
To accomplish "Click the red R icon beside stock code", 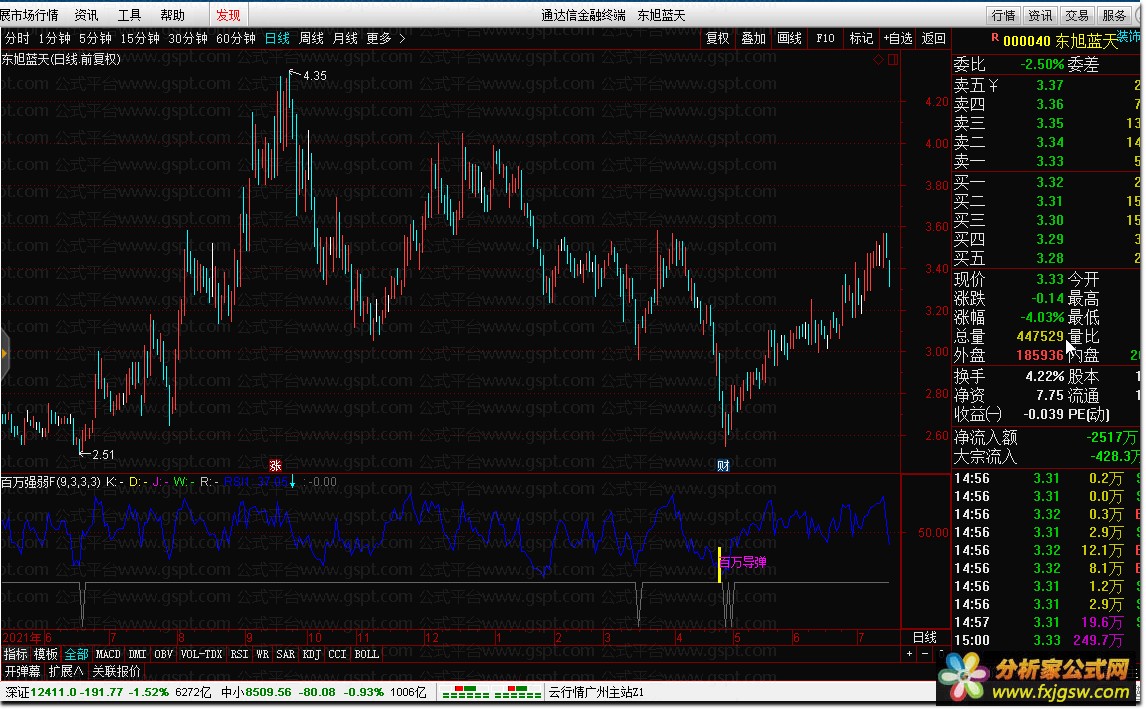I will 995,38.
